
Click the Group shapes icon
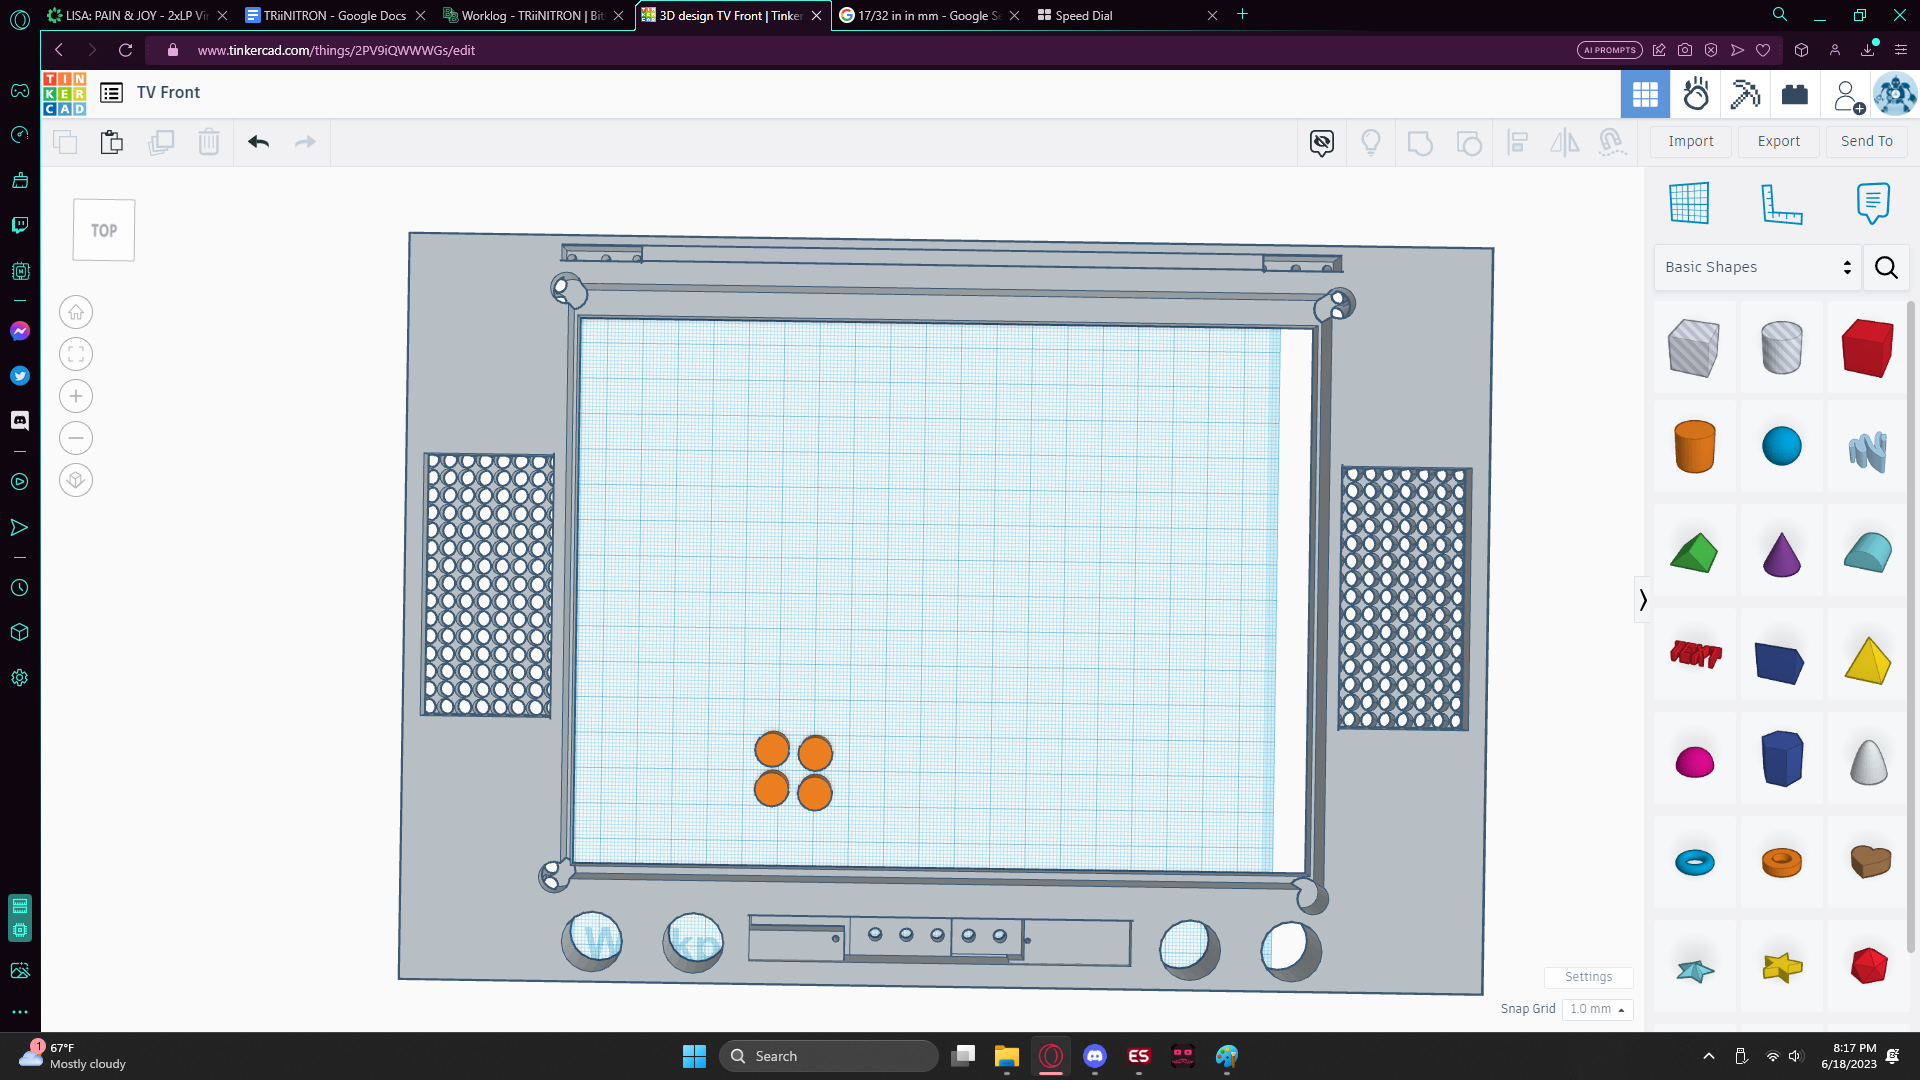pyautogui.click(x=1420, y=143)
